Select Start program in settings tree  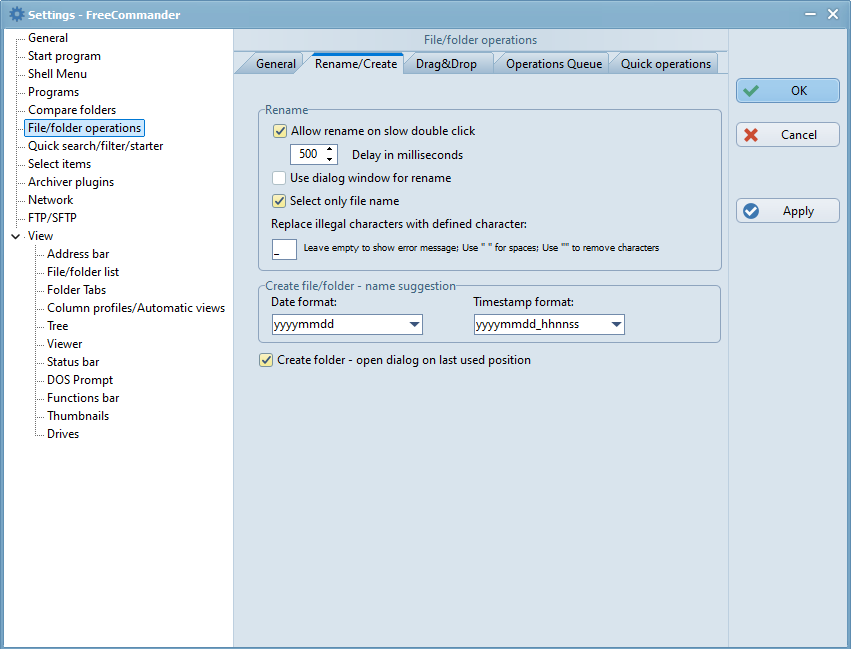coord(64,56)
